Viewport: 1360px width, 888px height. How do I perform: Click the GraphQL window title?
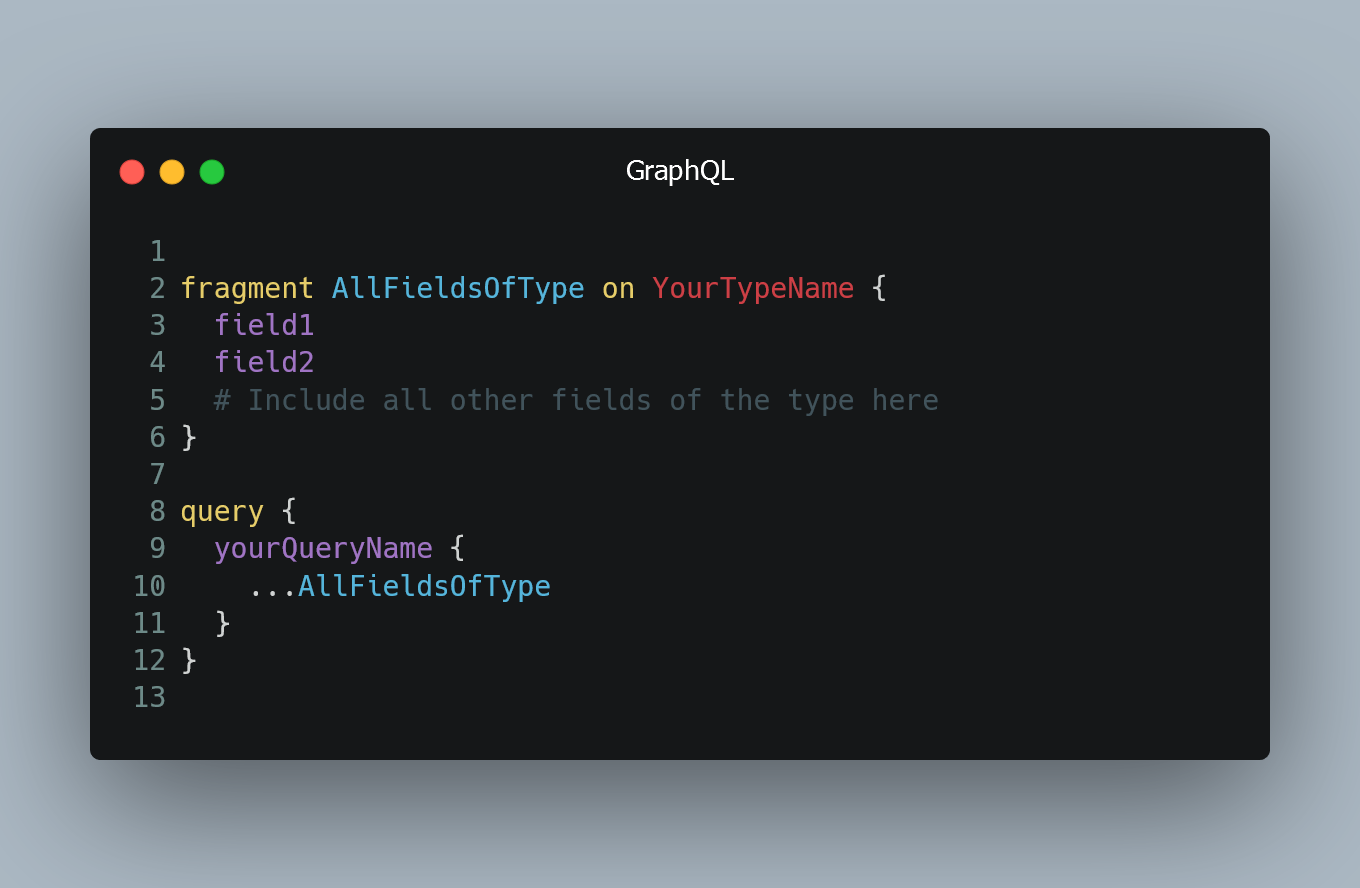pyautogui.click(x=680, y=171)
